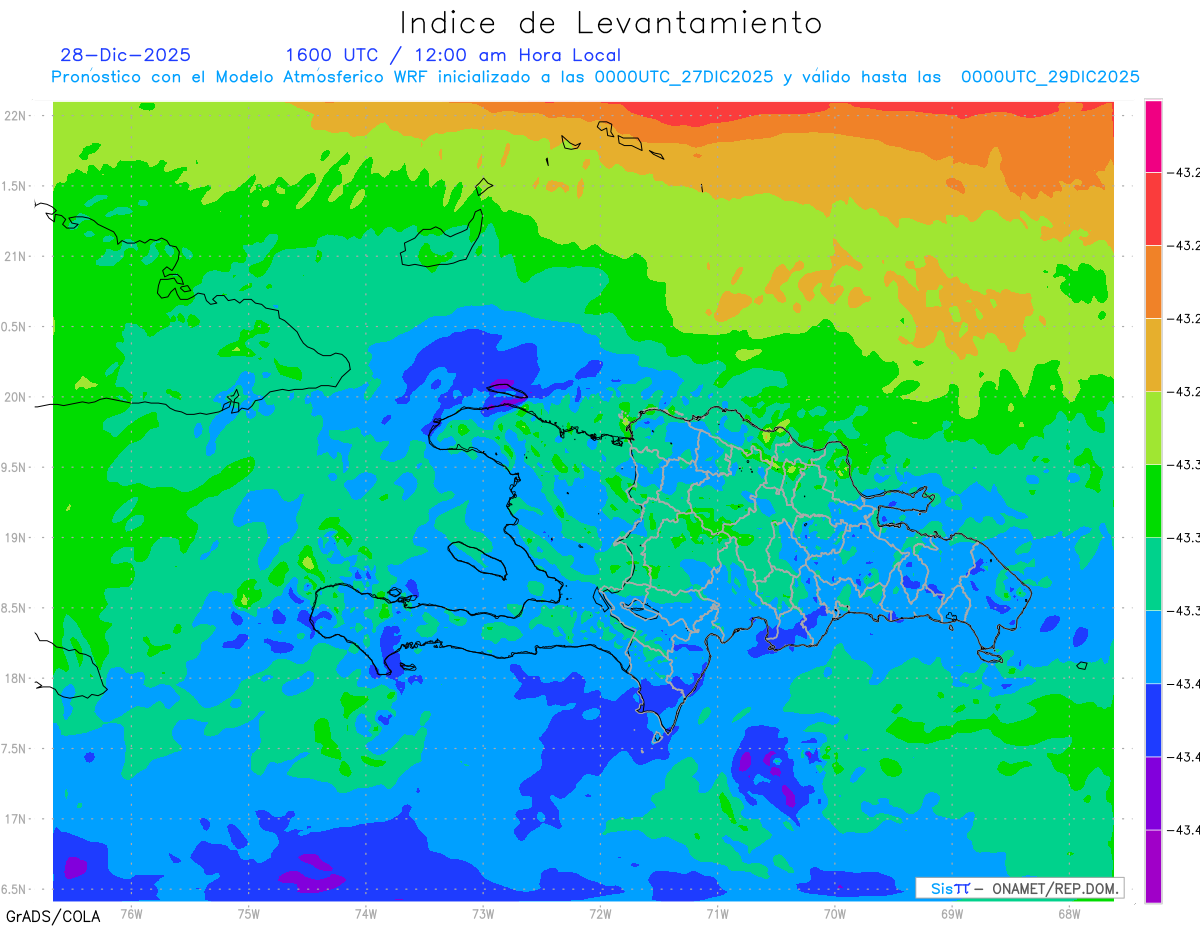Select the red swatch in the color legend
This screenshot has height=927, width=1200.
tap(1153, 209)
